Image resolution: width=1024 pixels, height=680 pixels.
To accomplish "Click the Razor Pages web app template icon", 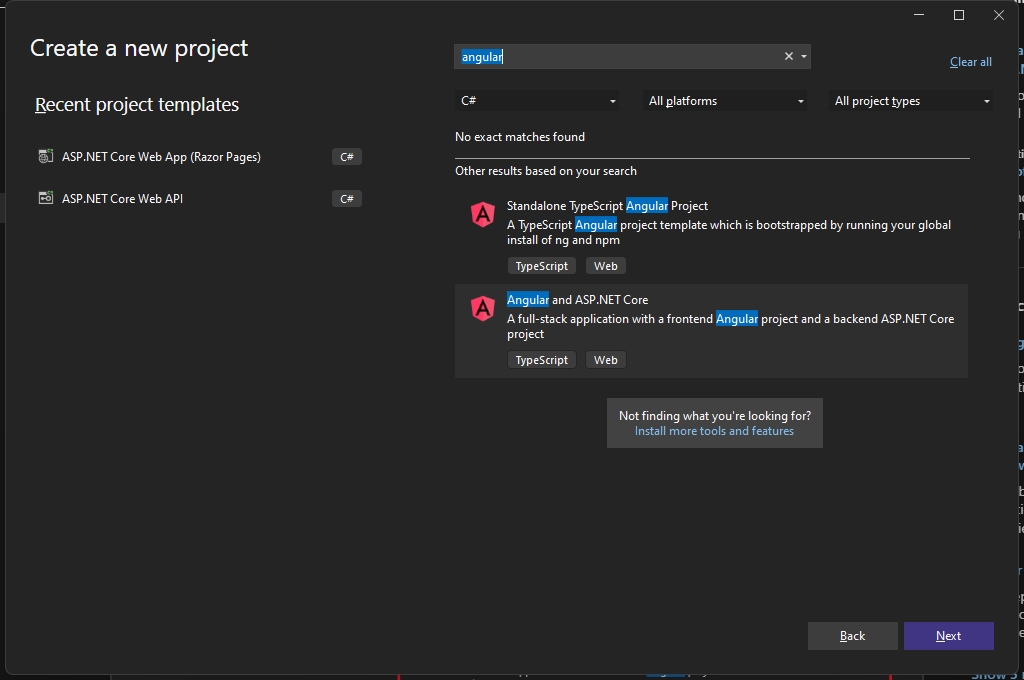I will (x=45, y=157).
